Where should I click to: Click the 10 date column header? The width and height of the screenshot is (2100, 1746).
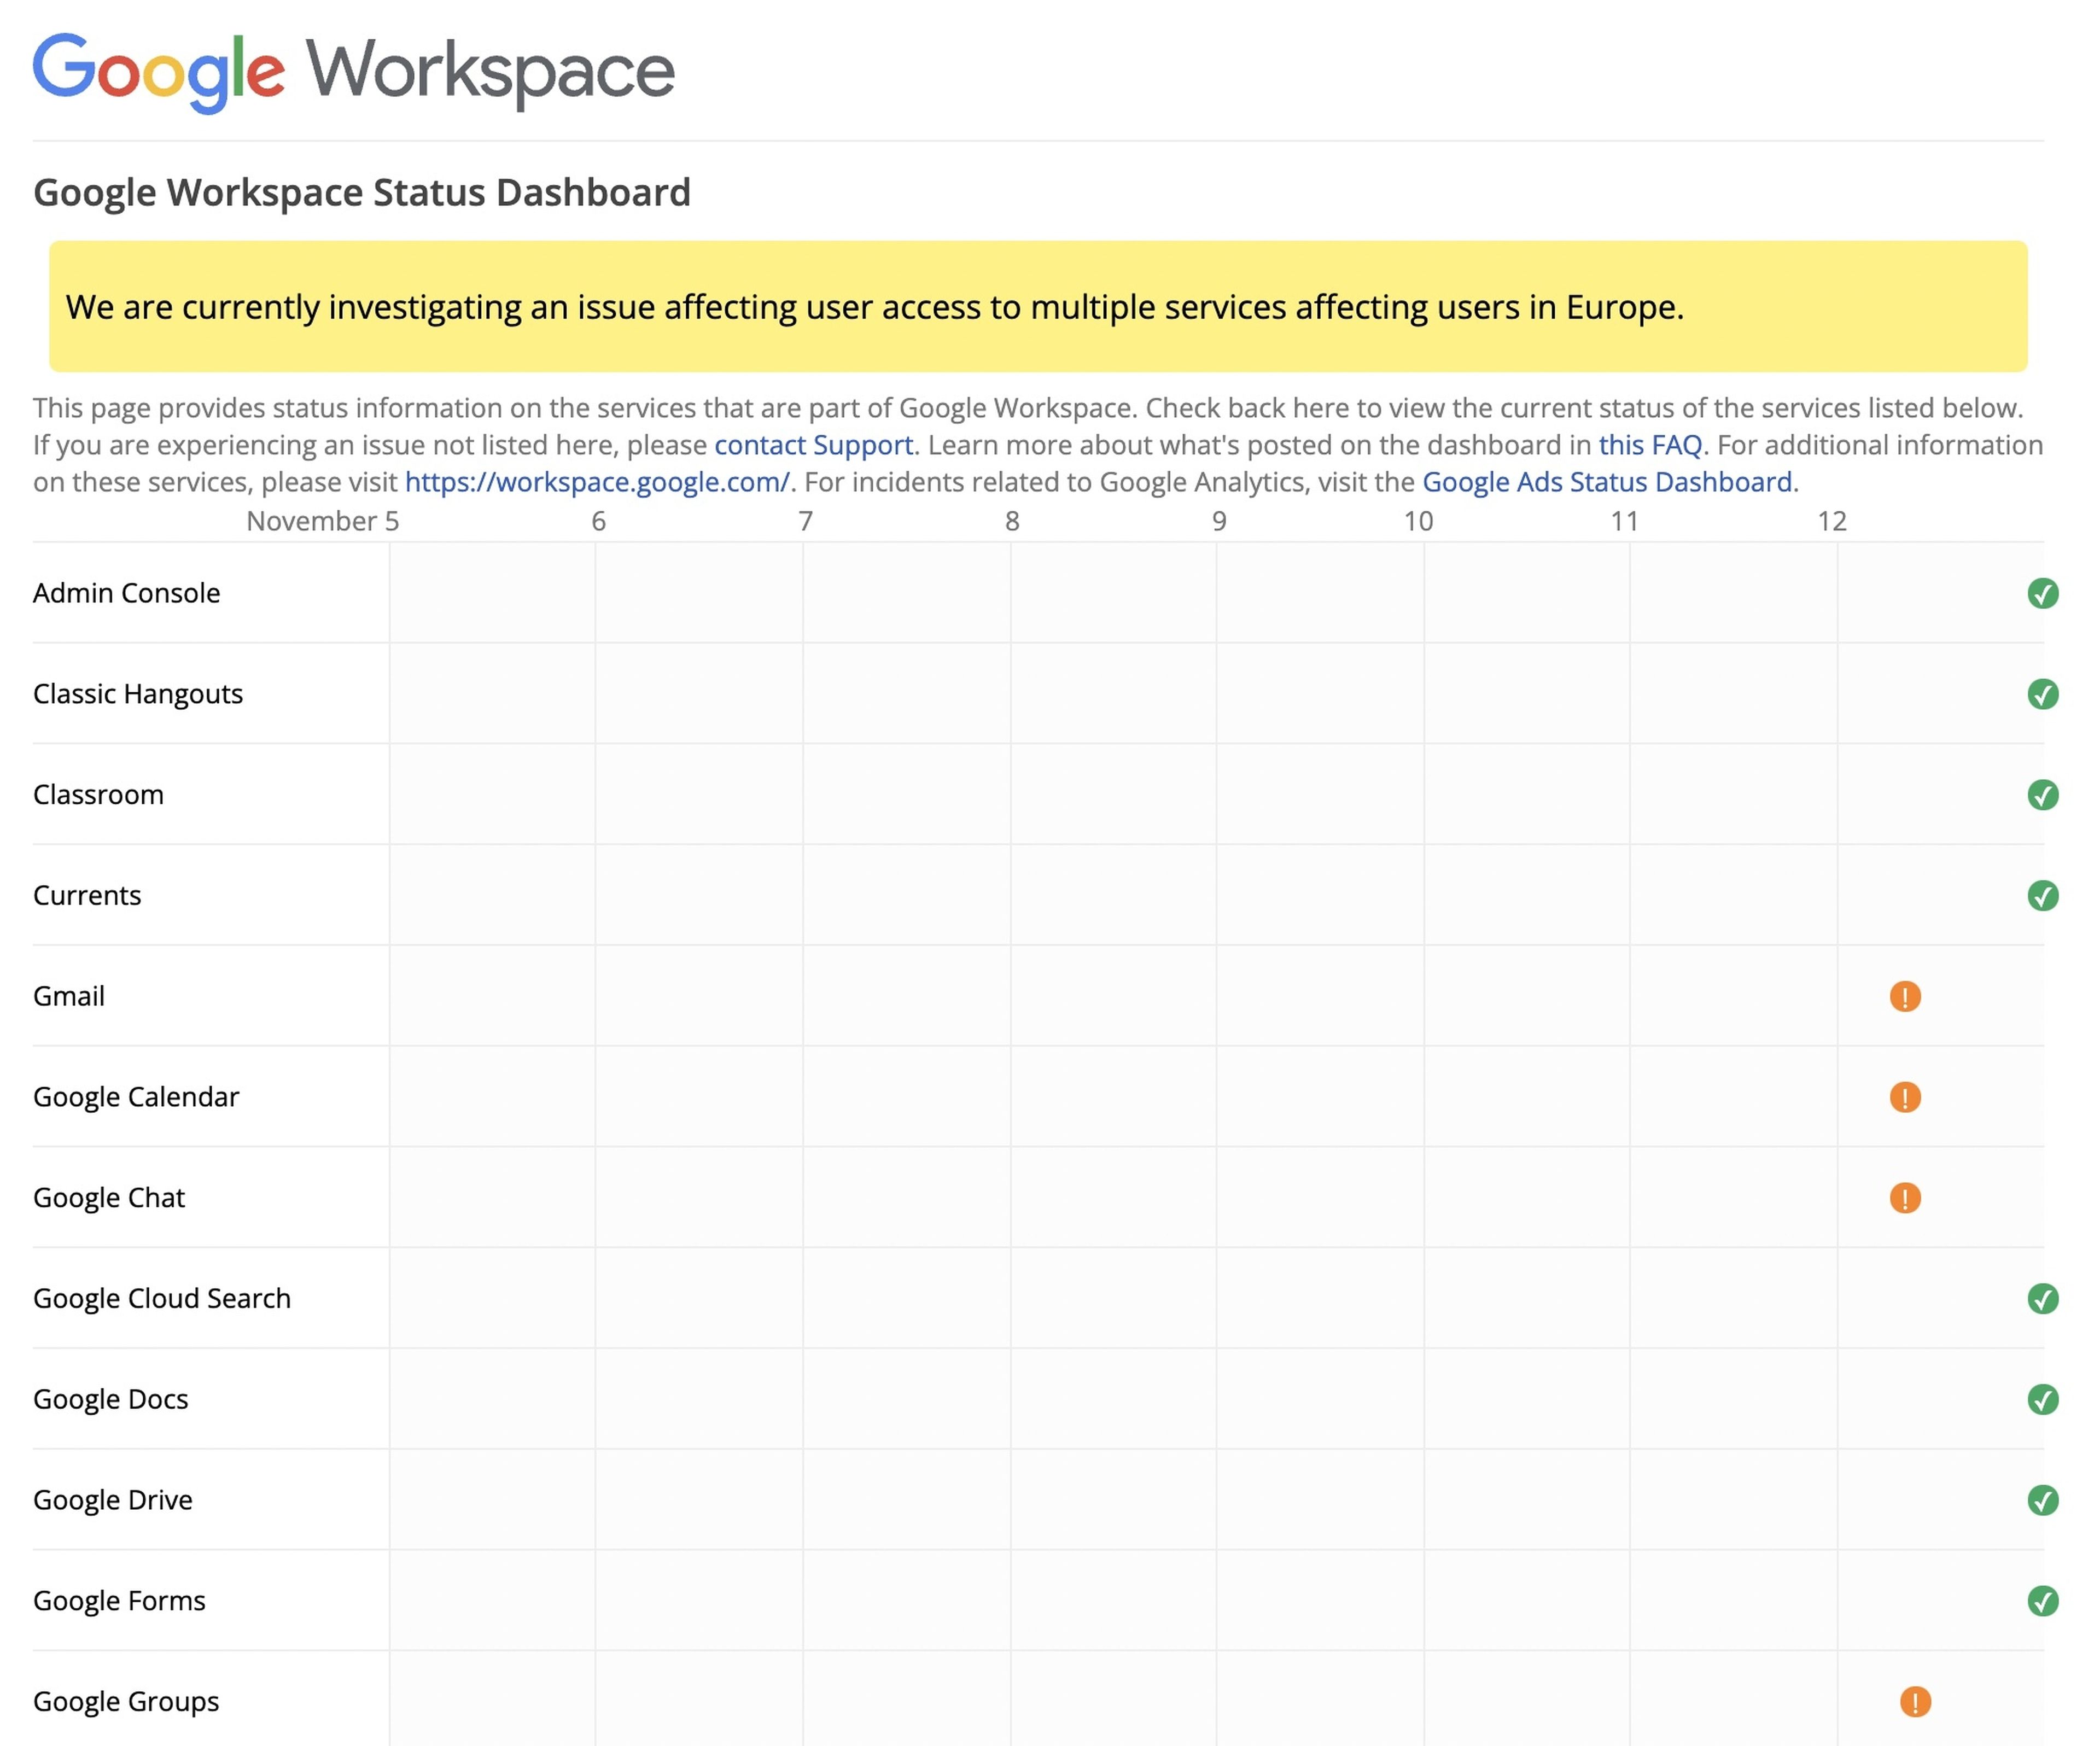(x=1418, y=521)
